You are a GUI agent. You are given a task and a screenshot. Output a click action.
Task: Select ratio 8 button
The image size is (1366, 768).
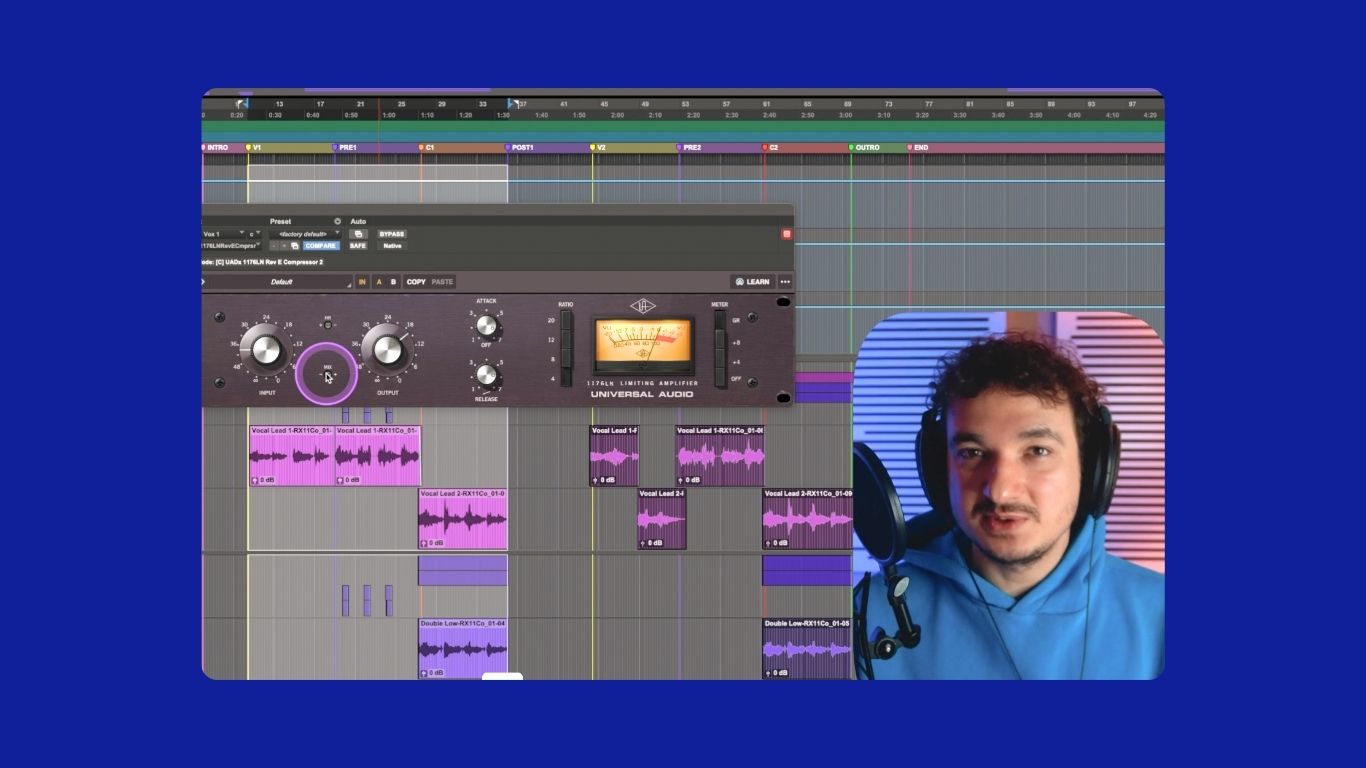click(x=566, y=358)
